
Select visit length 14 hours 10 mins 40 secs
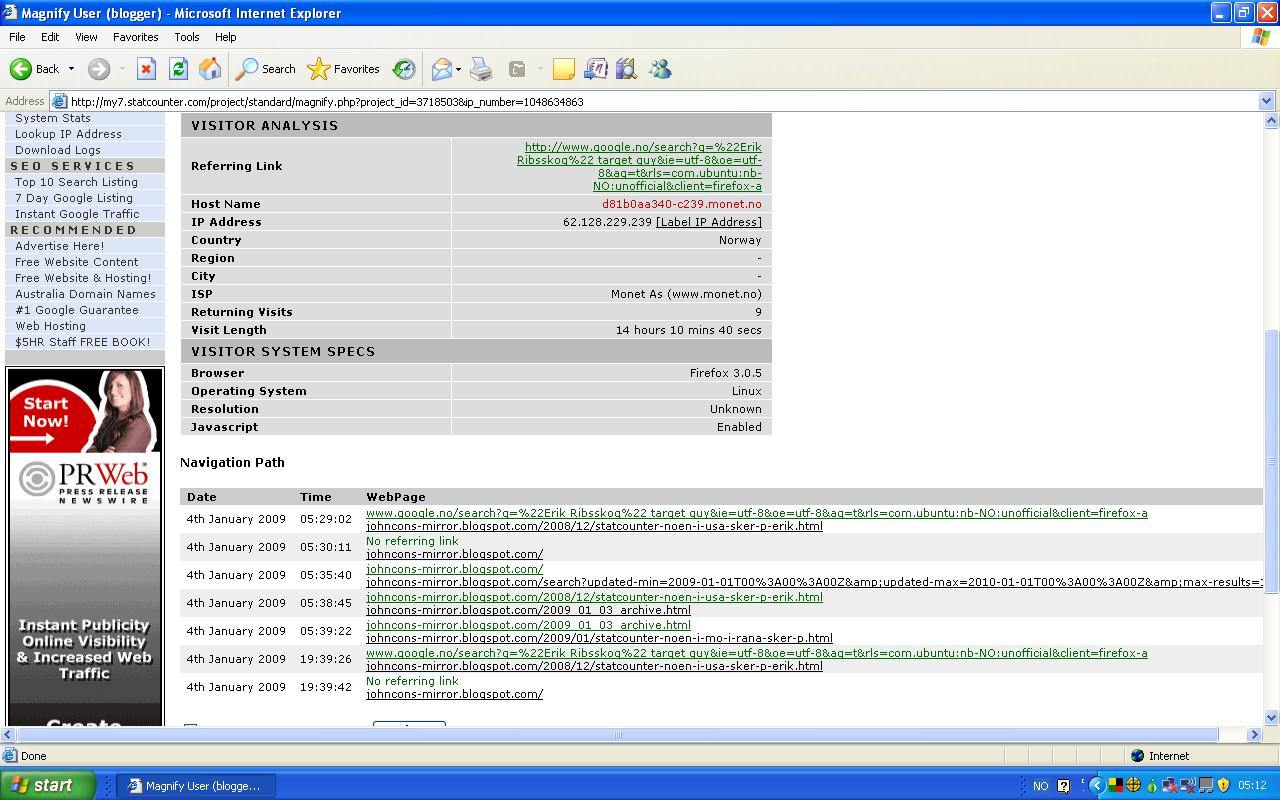688,330
